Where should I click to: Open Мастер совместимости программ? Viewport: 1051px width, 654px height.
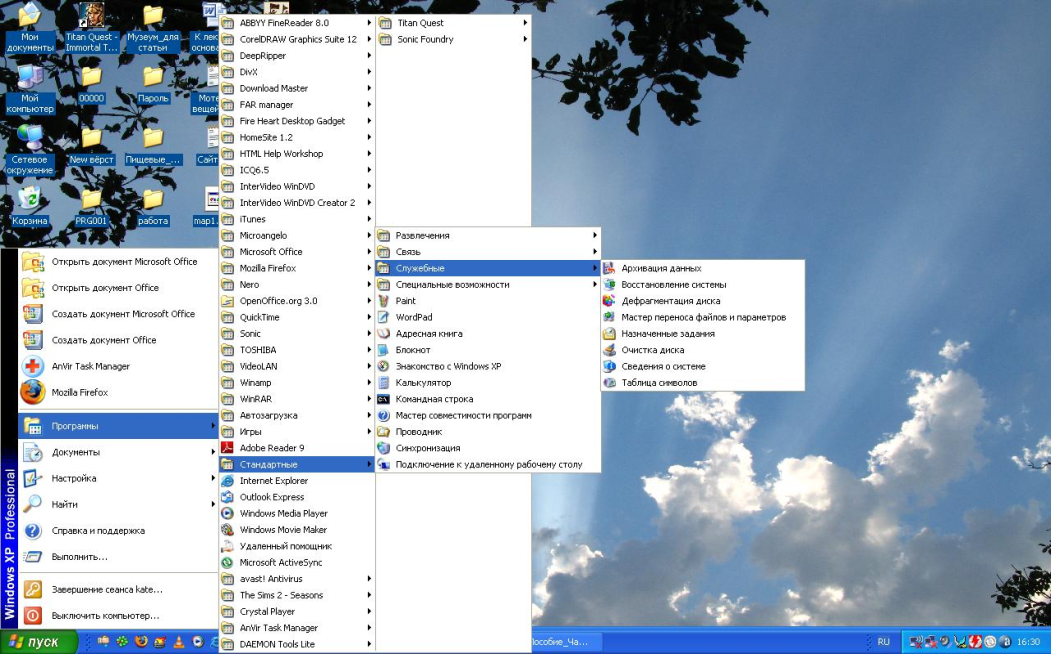click(487, 415)
